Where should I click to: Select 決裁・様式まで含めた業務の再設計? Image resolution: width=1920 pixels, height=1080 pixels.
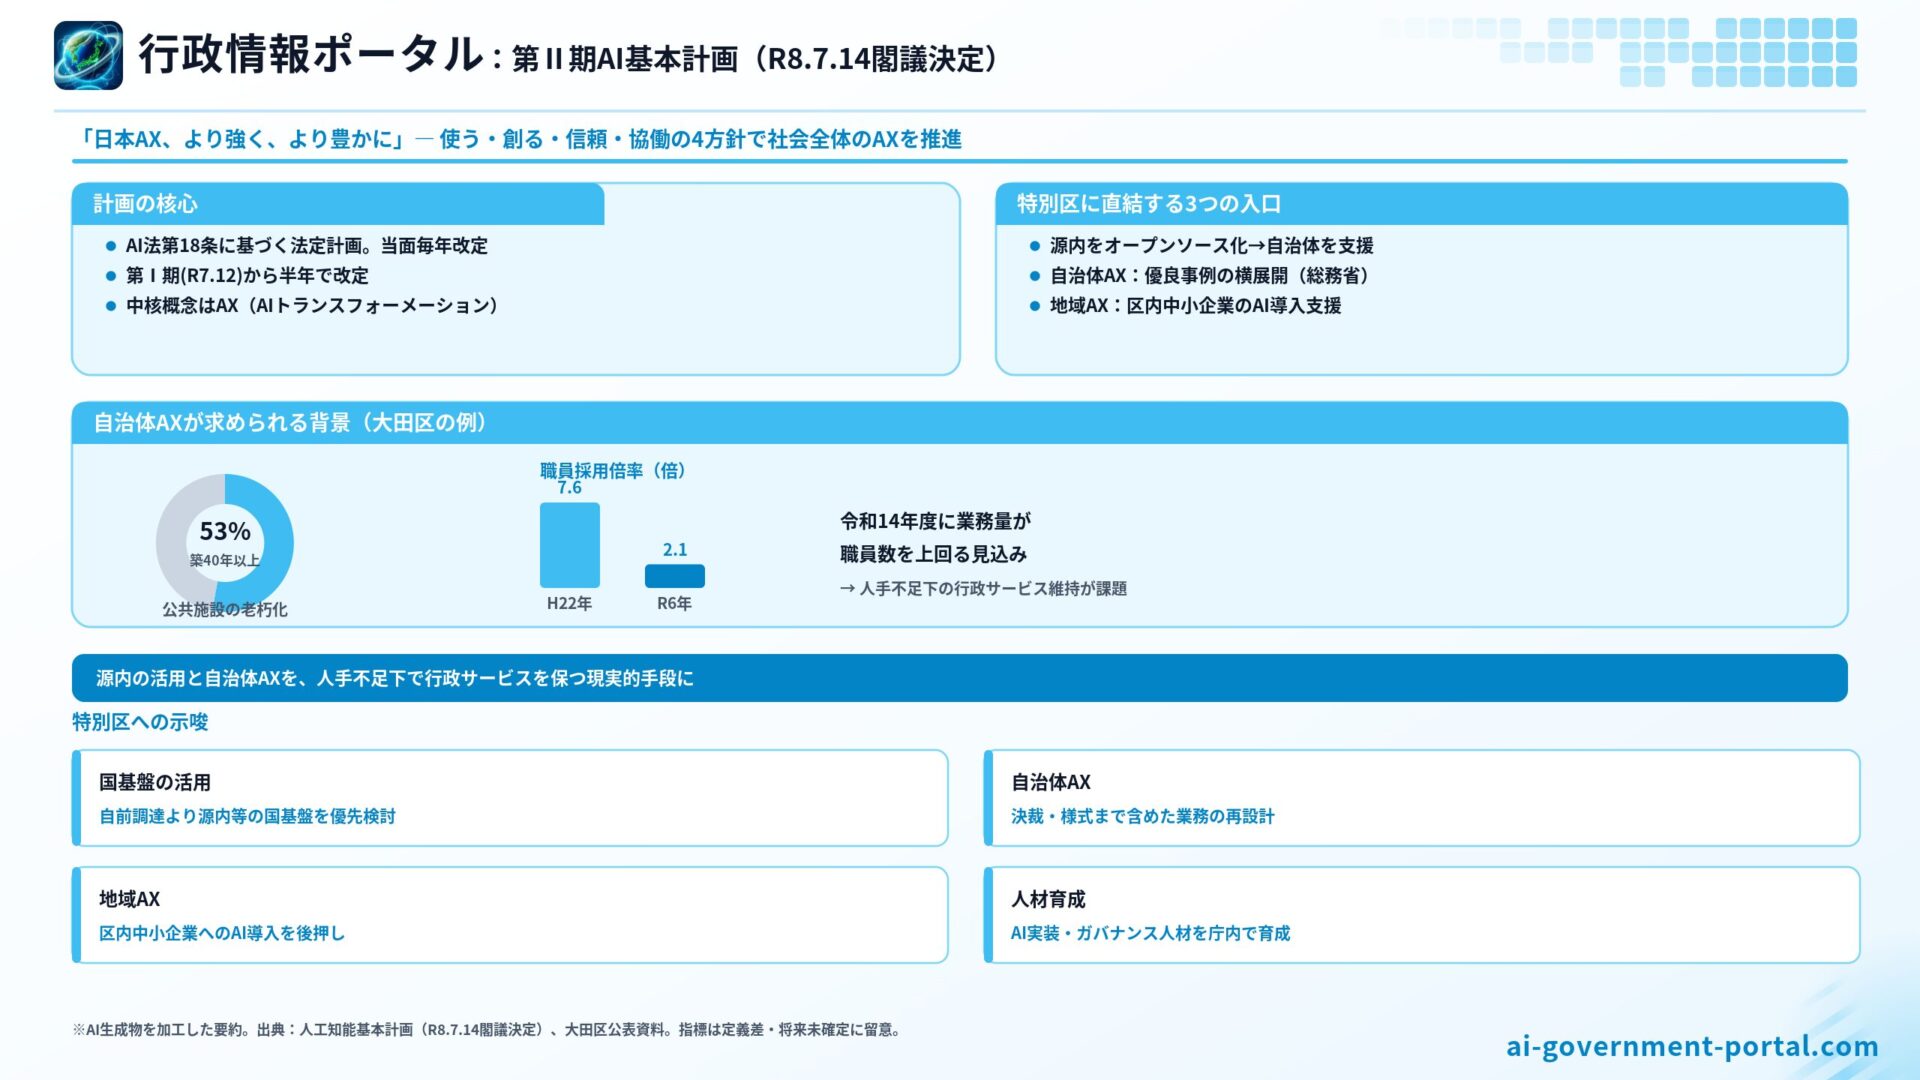(x=1142, y=817)
